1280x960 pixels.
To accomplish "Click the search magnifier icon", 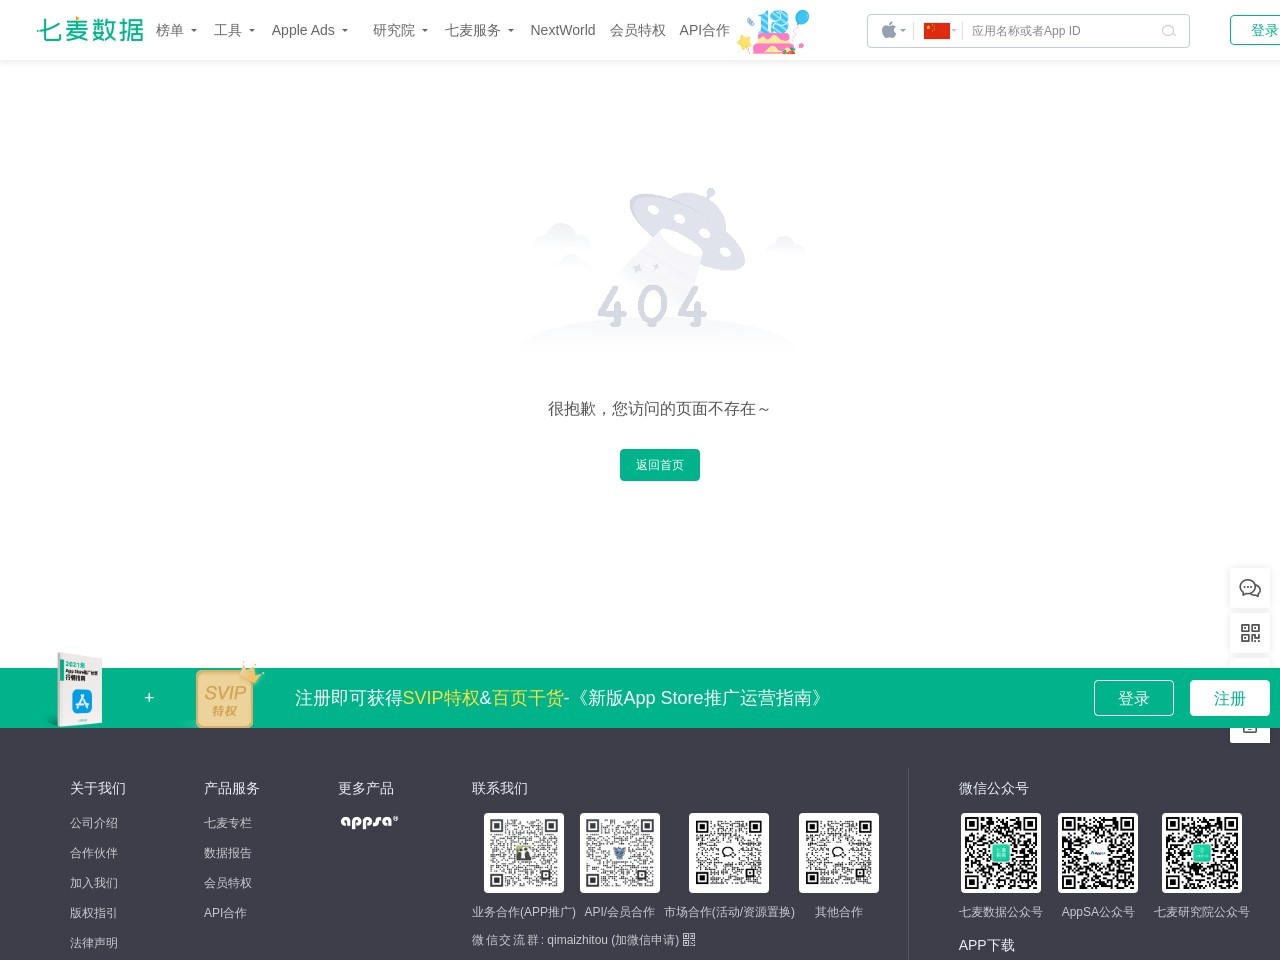I will point(1168,31).
